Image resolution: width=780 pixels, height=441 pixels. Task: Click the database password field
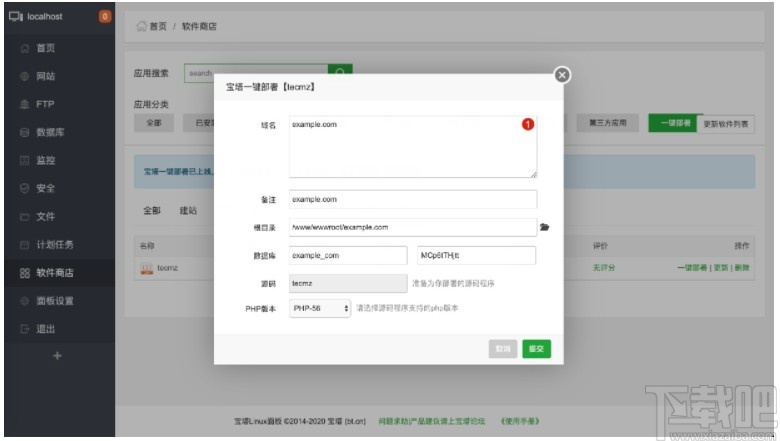(x=477, y=256)
